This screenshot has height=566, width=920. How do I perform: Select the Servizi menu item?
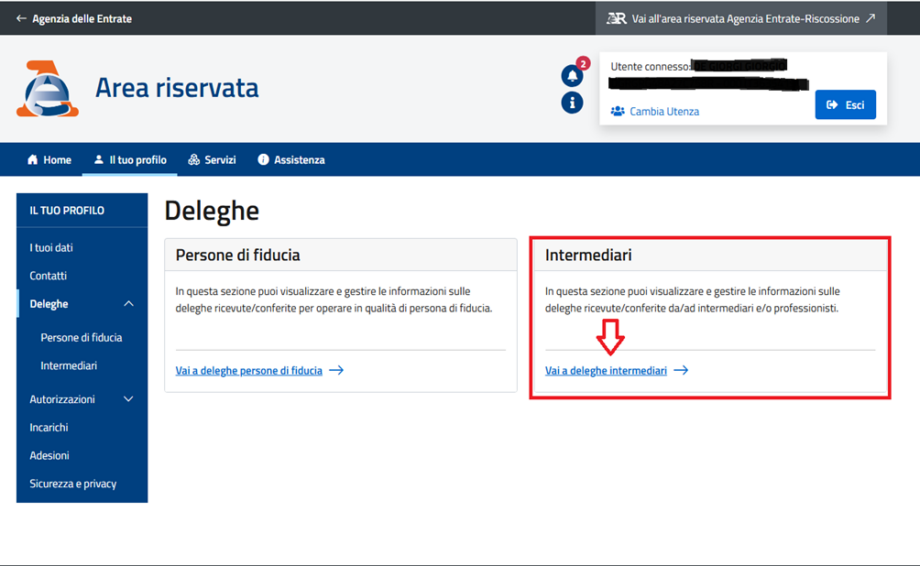(212, 160)
